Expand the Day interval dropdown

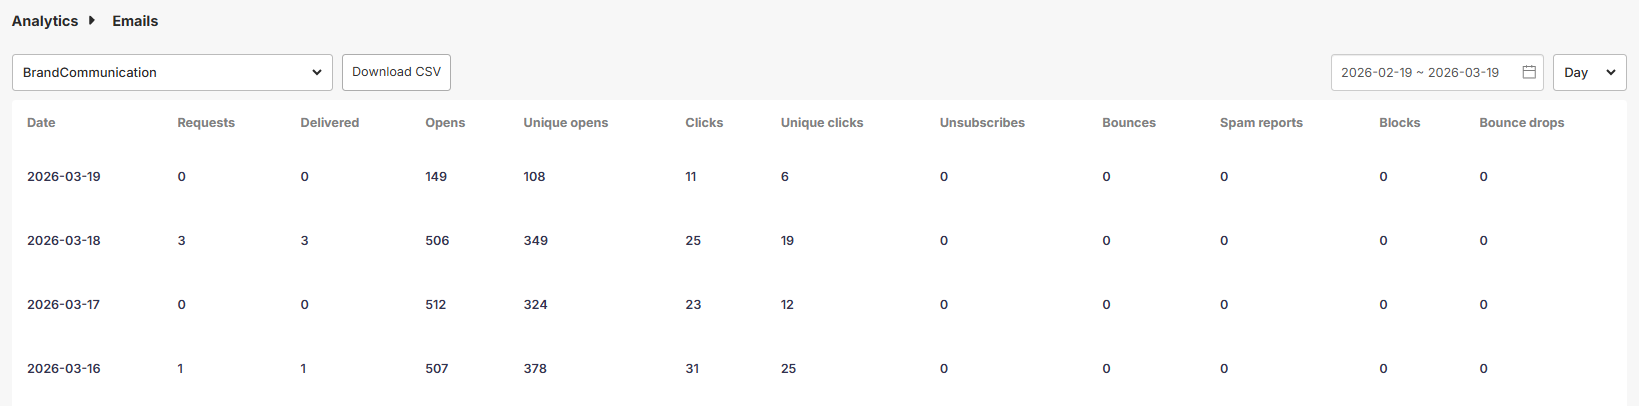1589,72
